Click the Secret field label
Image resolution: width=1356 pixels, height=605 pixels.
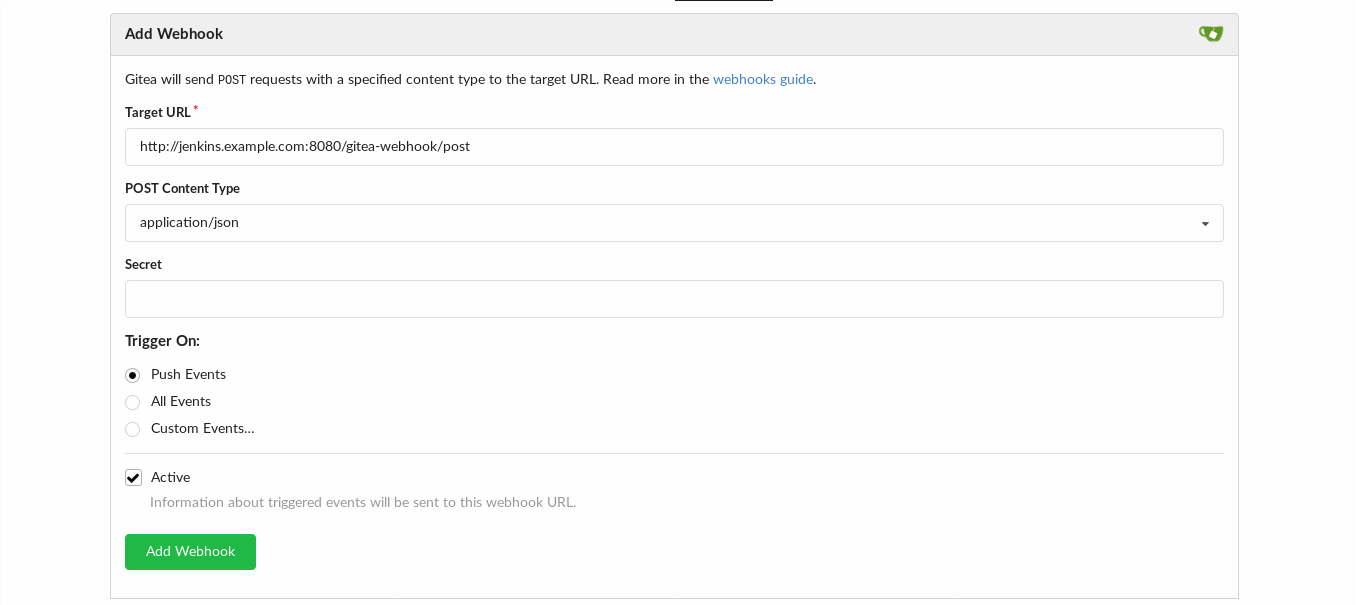coord(143,264)
